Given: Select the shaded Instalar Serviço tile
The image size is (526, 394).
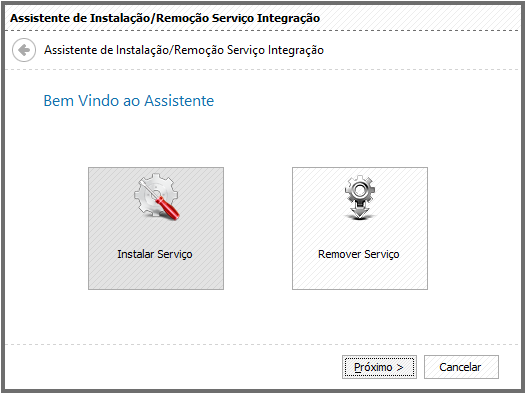Looking at the screenshot, I should (x=156, y=228).
